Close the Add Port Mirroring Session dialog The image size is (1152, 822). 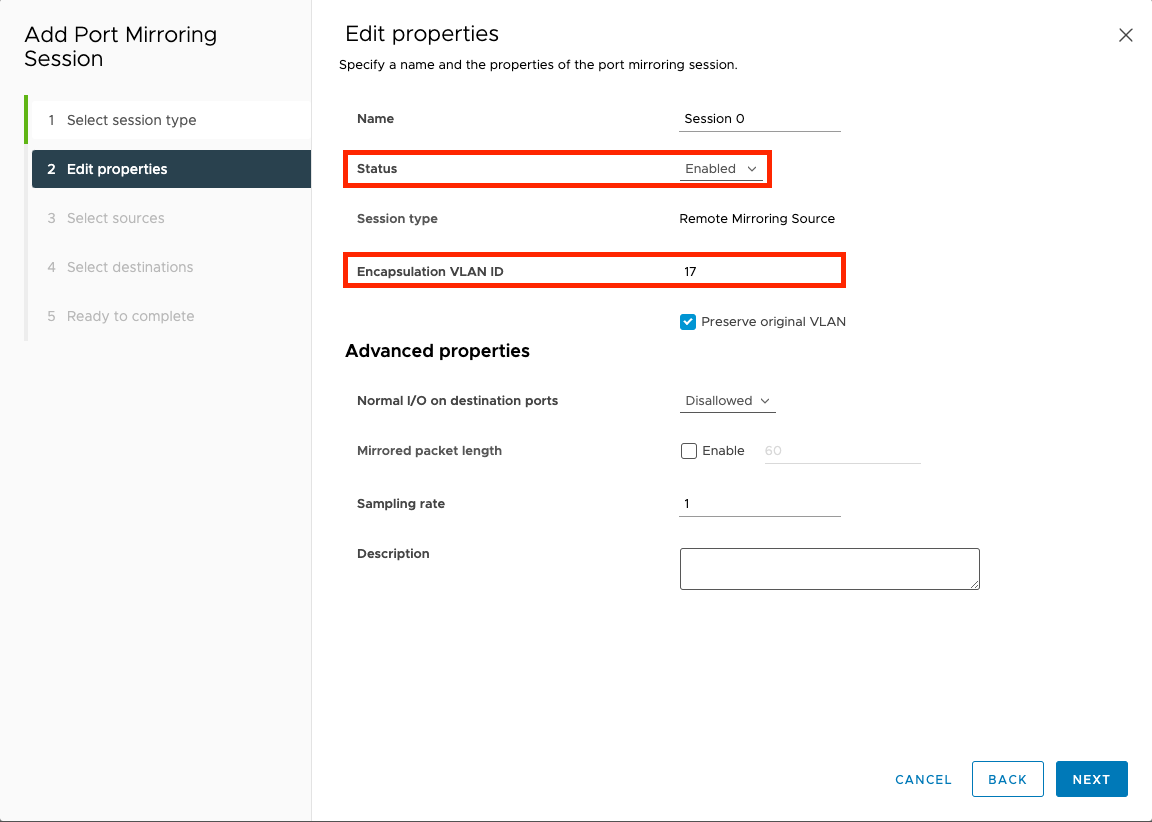pos(1125,34)
